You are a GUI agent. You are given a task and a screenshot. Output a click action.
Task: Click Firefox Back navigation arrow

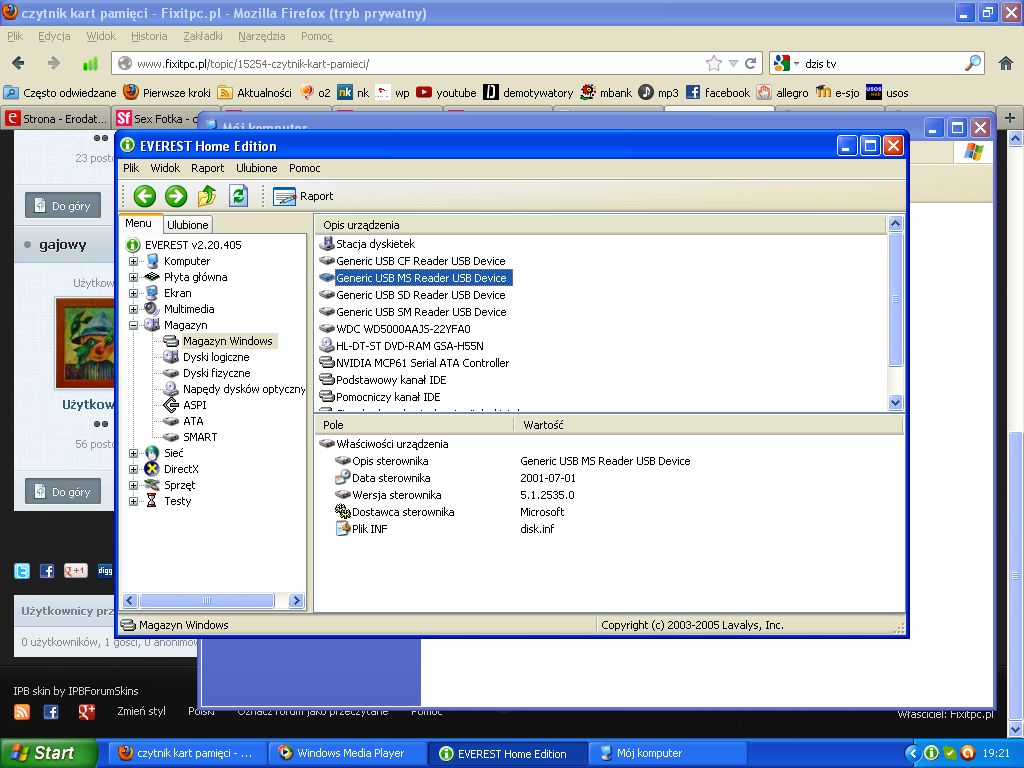click(19, 63)
